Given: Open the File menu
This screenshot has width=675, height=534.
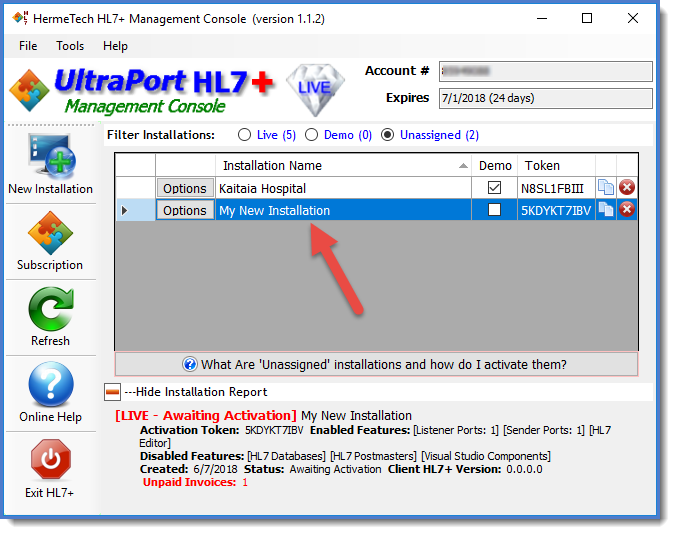Looking at the screenshot, I should coord(28,46).
